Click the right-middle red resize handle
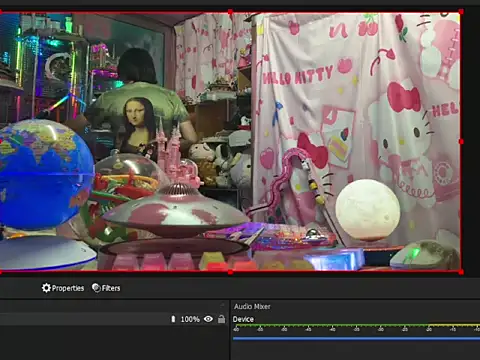Image resolution: width=480 pixels, height=360 pixels. pos(461,142)
